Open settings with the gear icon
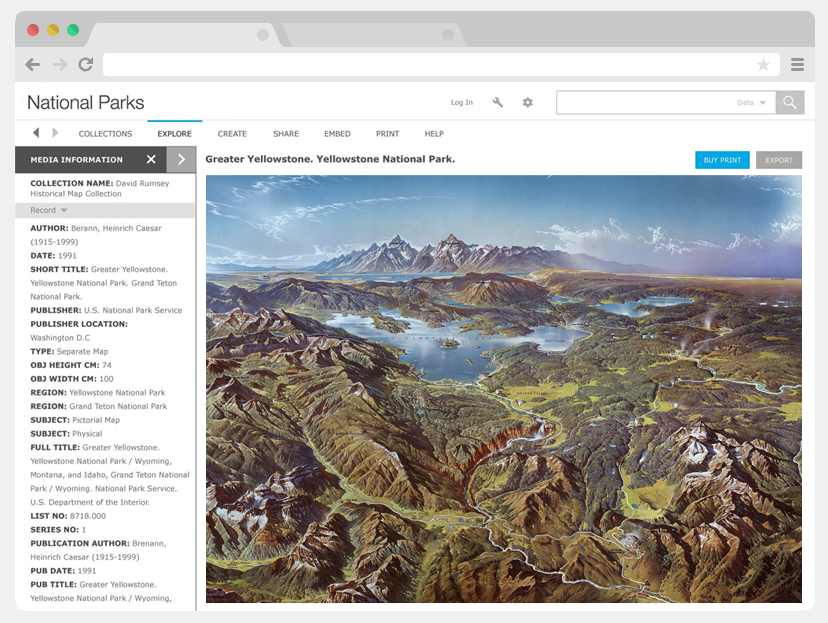 528,102
